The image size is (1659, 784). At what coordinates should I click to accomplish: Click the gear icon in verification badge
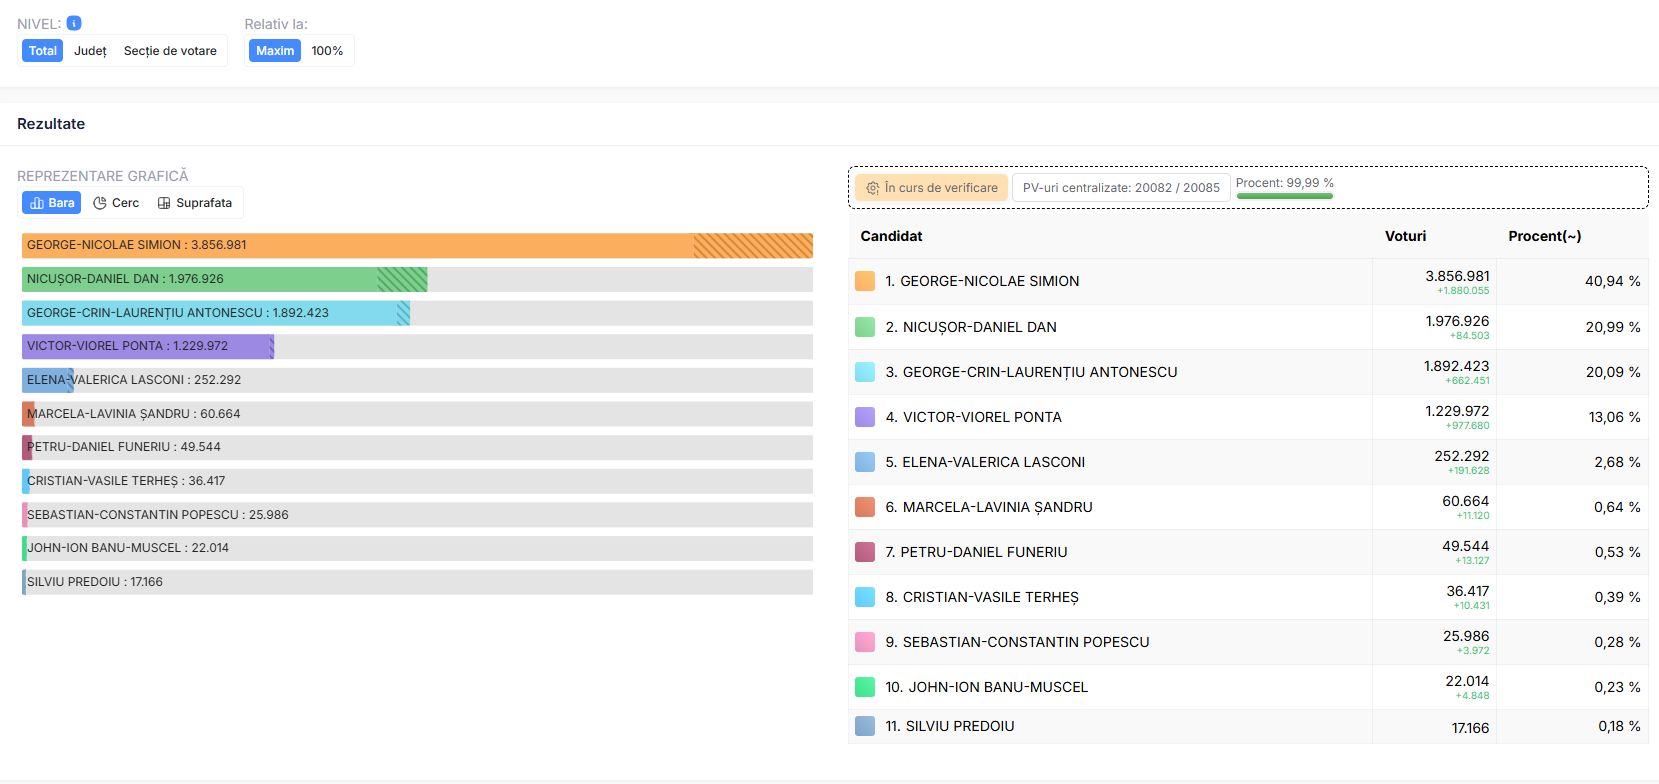pyautogui.click(x=873, y=188)
